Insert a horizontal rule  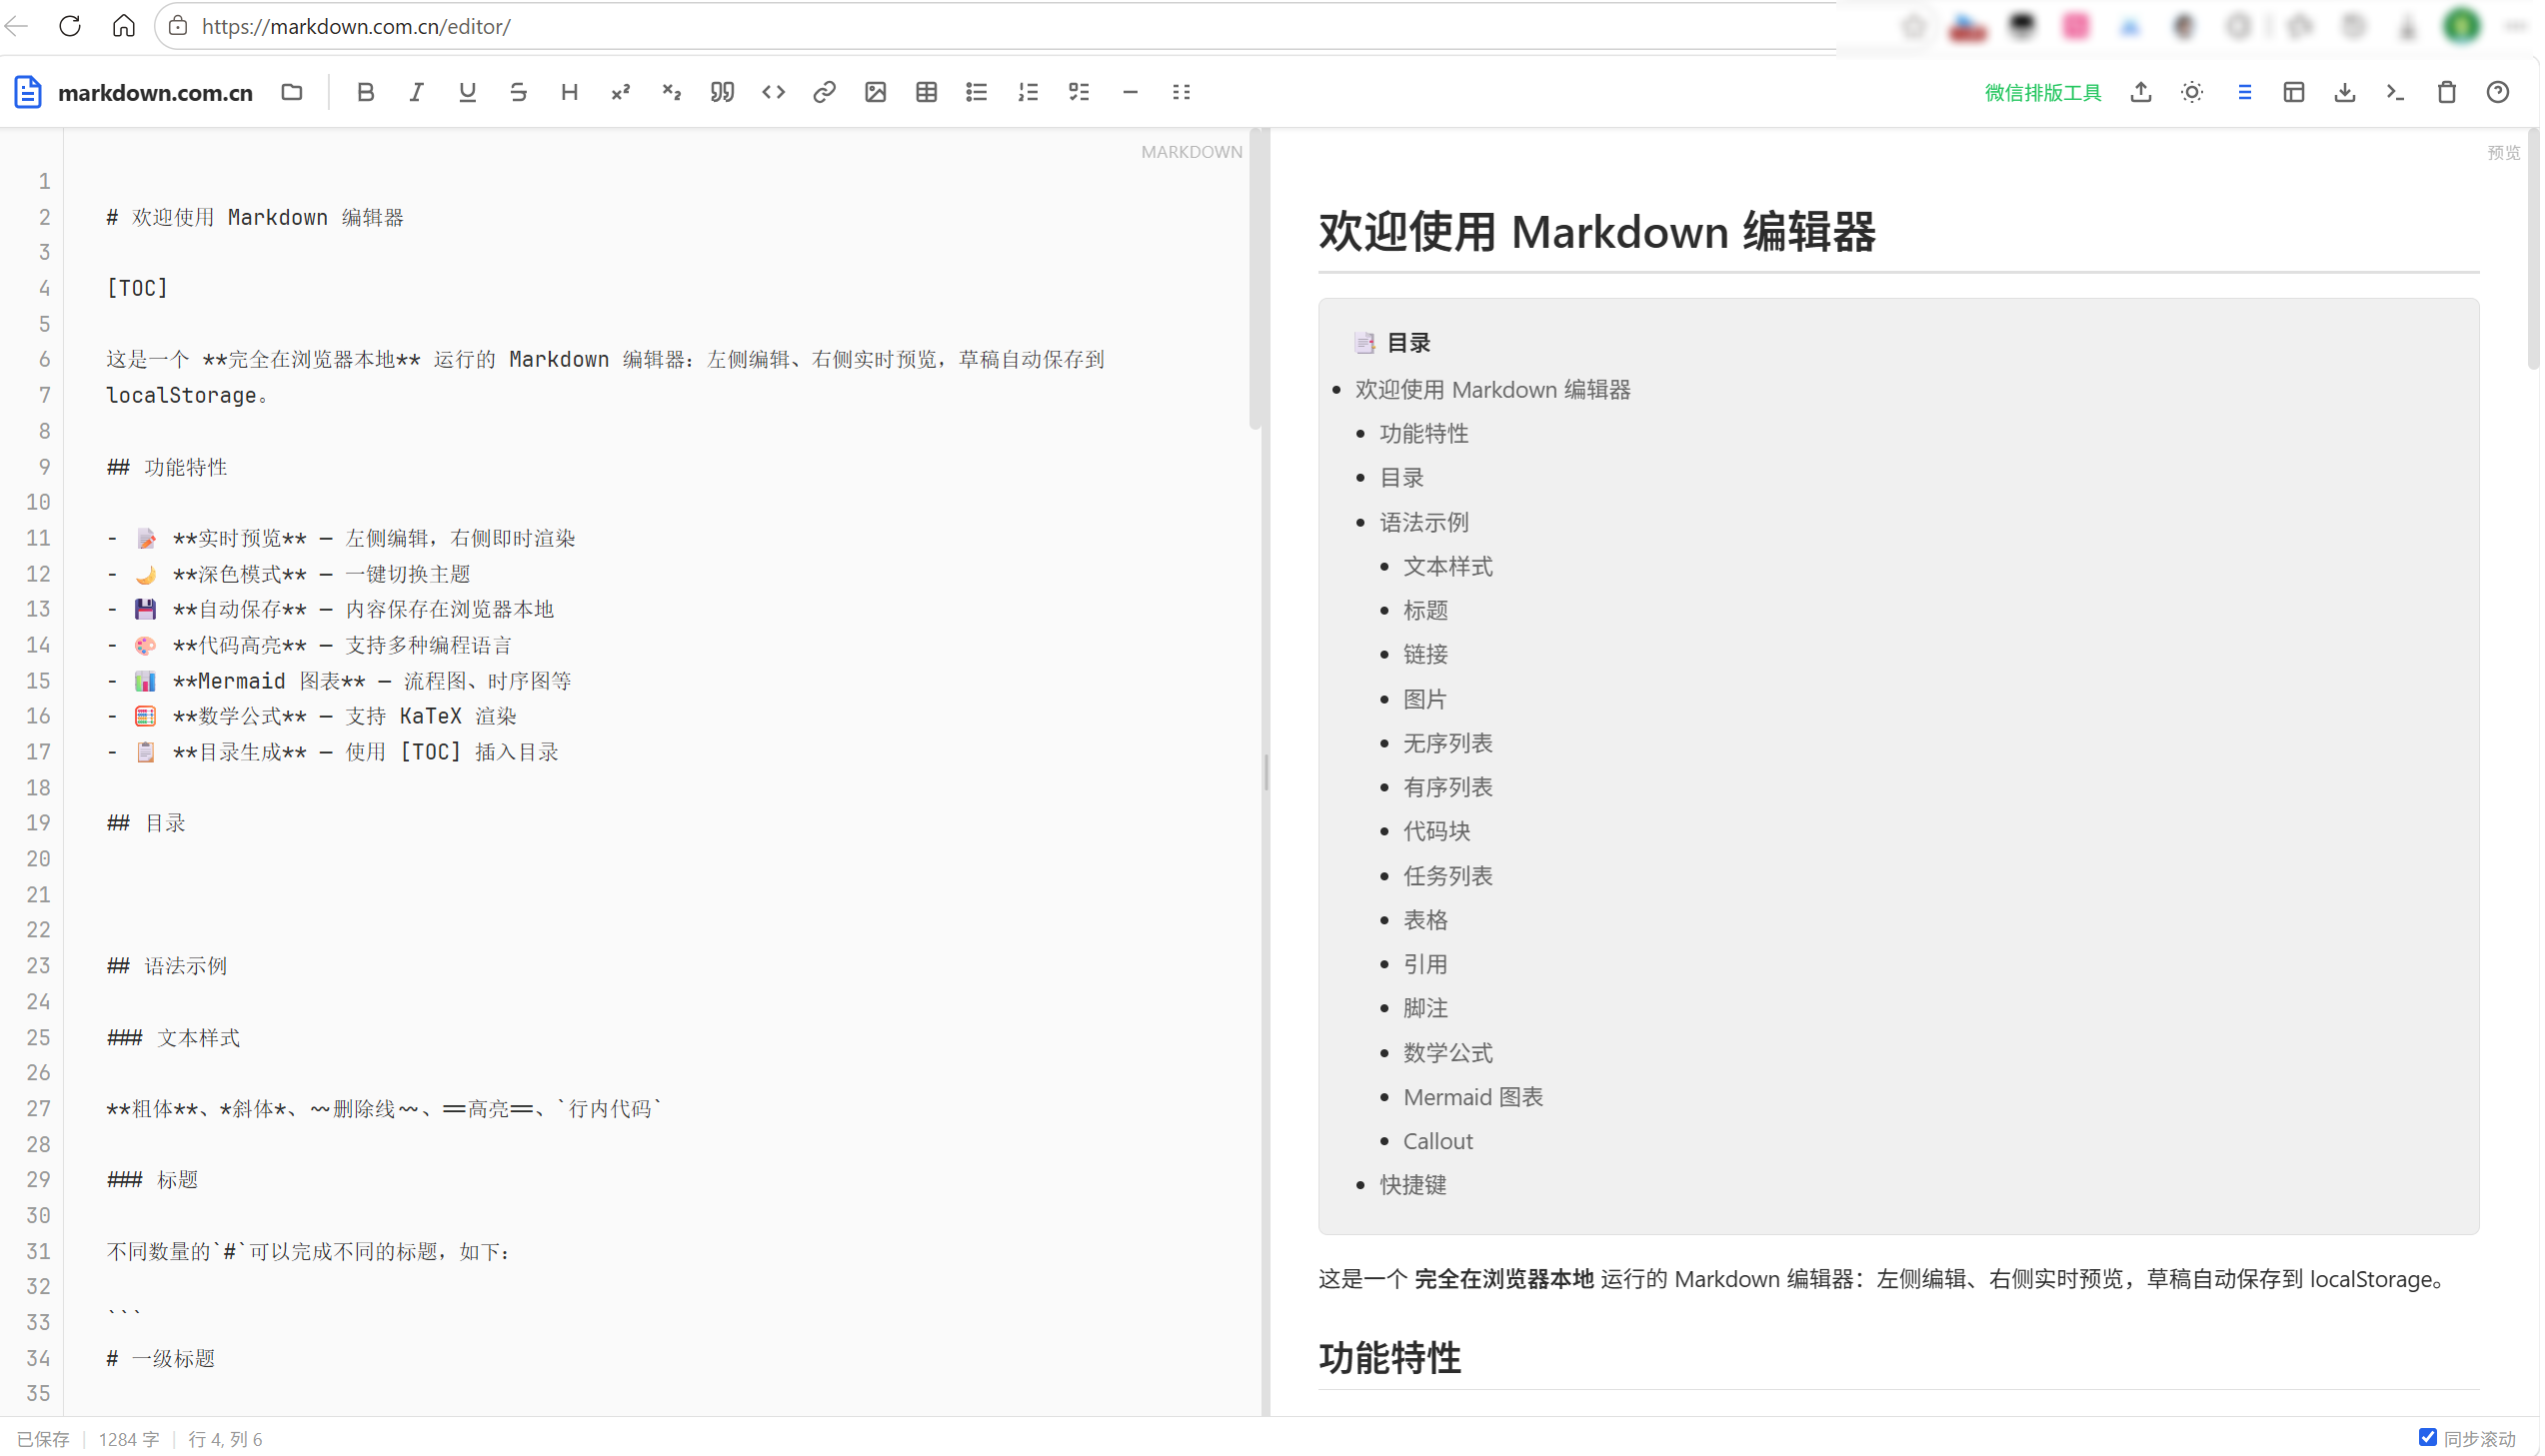click(1131, 92)
